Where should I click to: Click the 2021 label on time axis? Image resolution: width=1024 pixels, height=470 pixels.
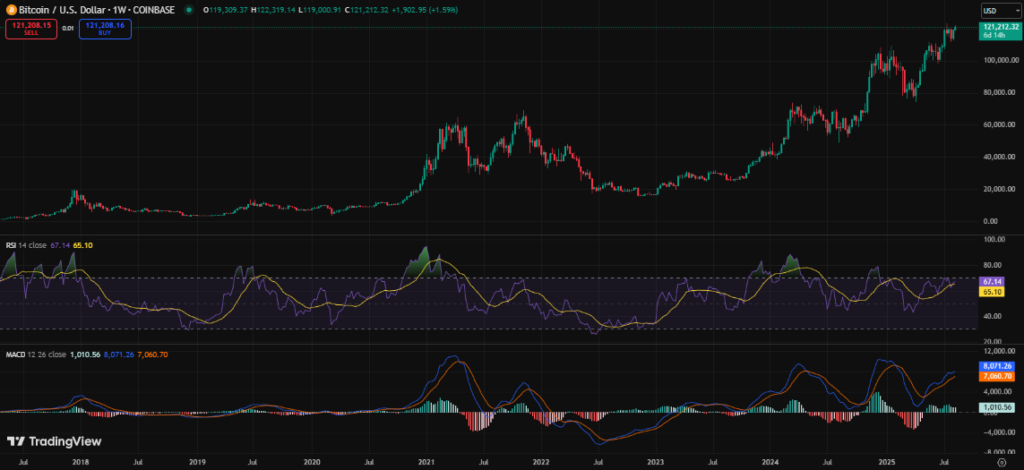click(427, 460)
